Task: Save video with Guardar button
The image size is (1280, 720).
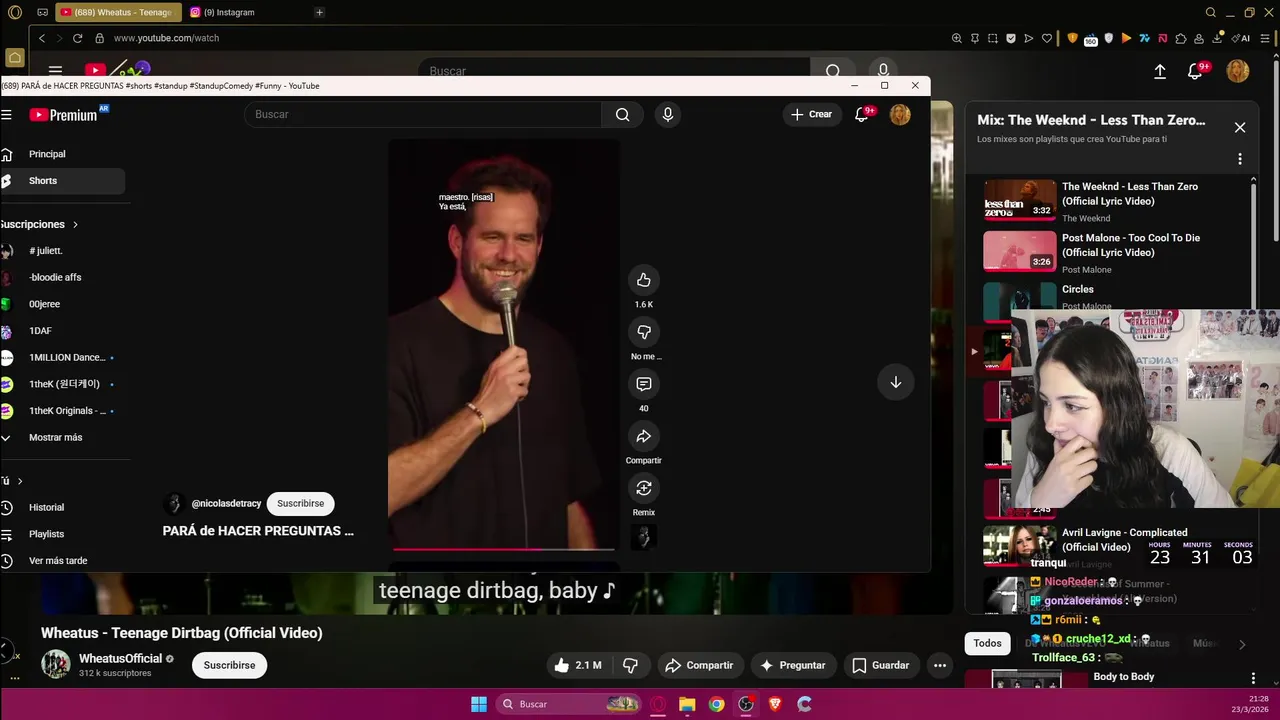Action: point(880,665)
